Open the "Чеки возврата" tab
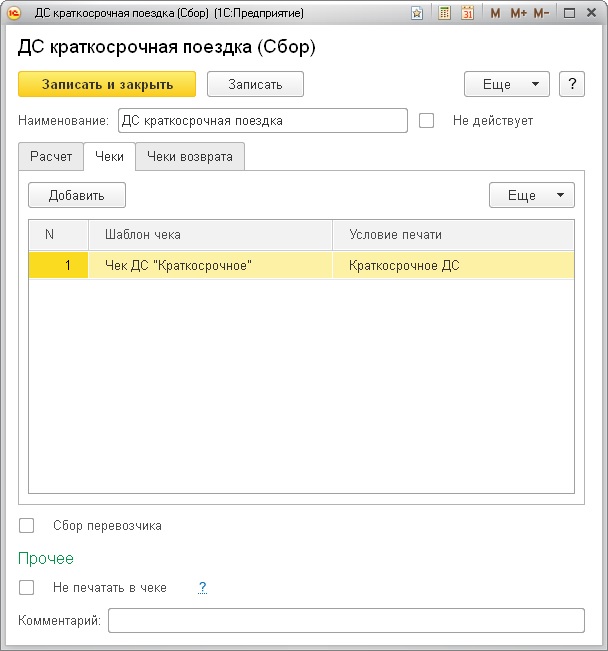This screenshot has width=608, height=651. (x=190, y=157)
